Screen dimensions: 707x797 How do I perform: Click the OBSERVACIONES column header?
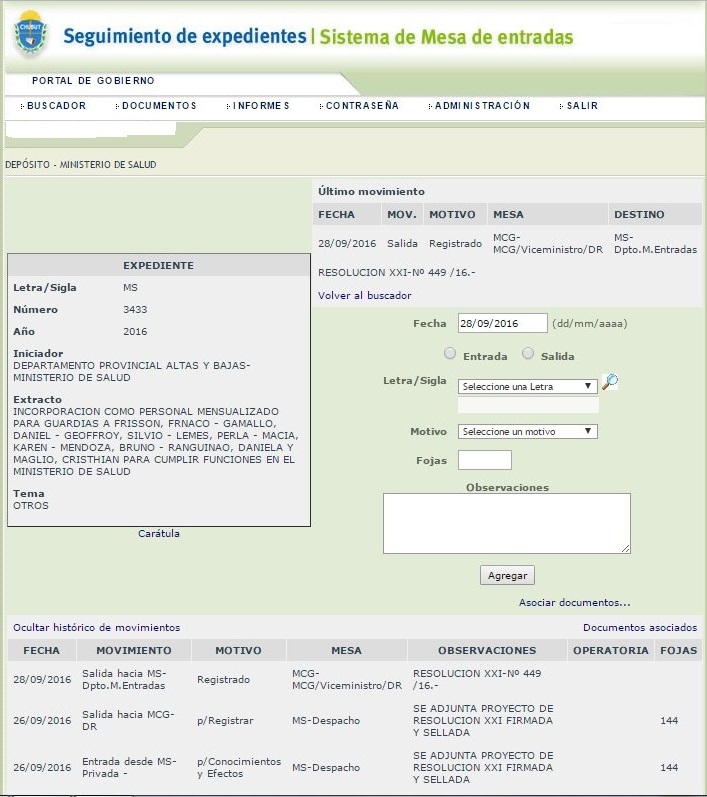(487, 650)
